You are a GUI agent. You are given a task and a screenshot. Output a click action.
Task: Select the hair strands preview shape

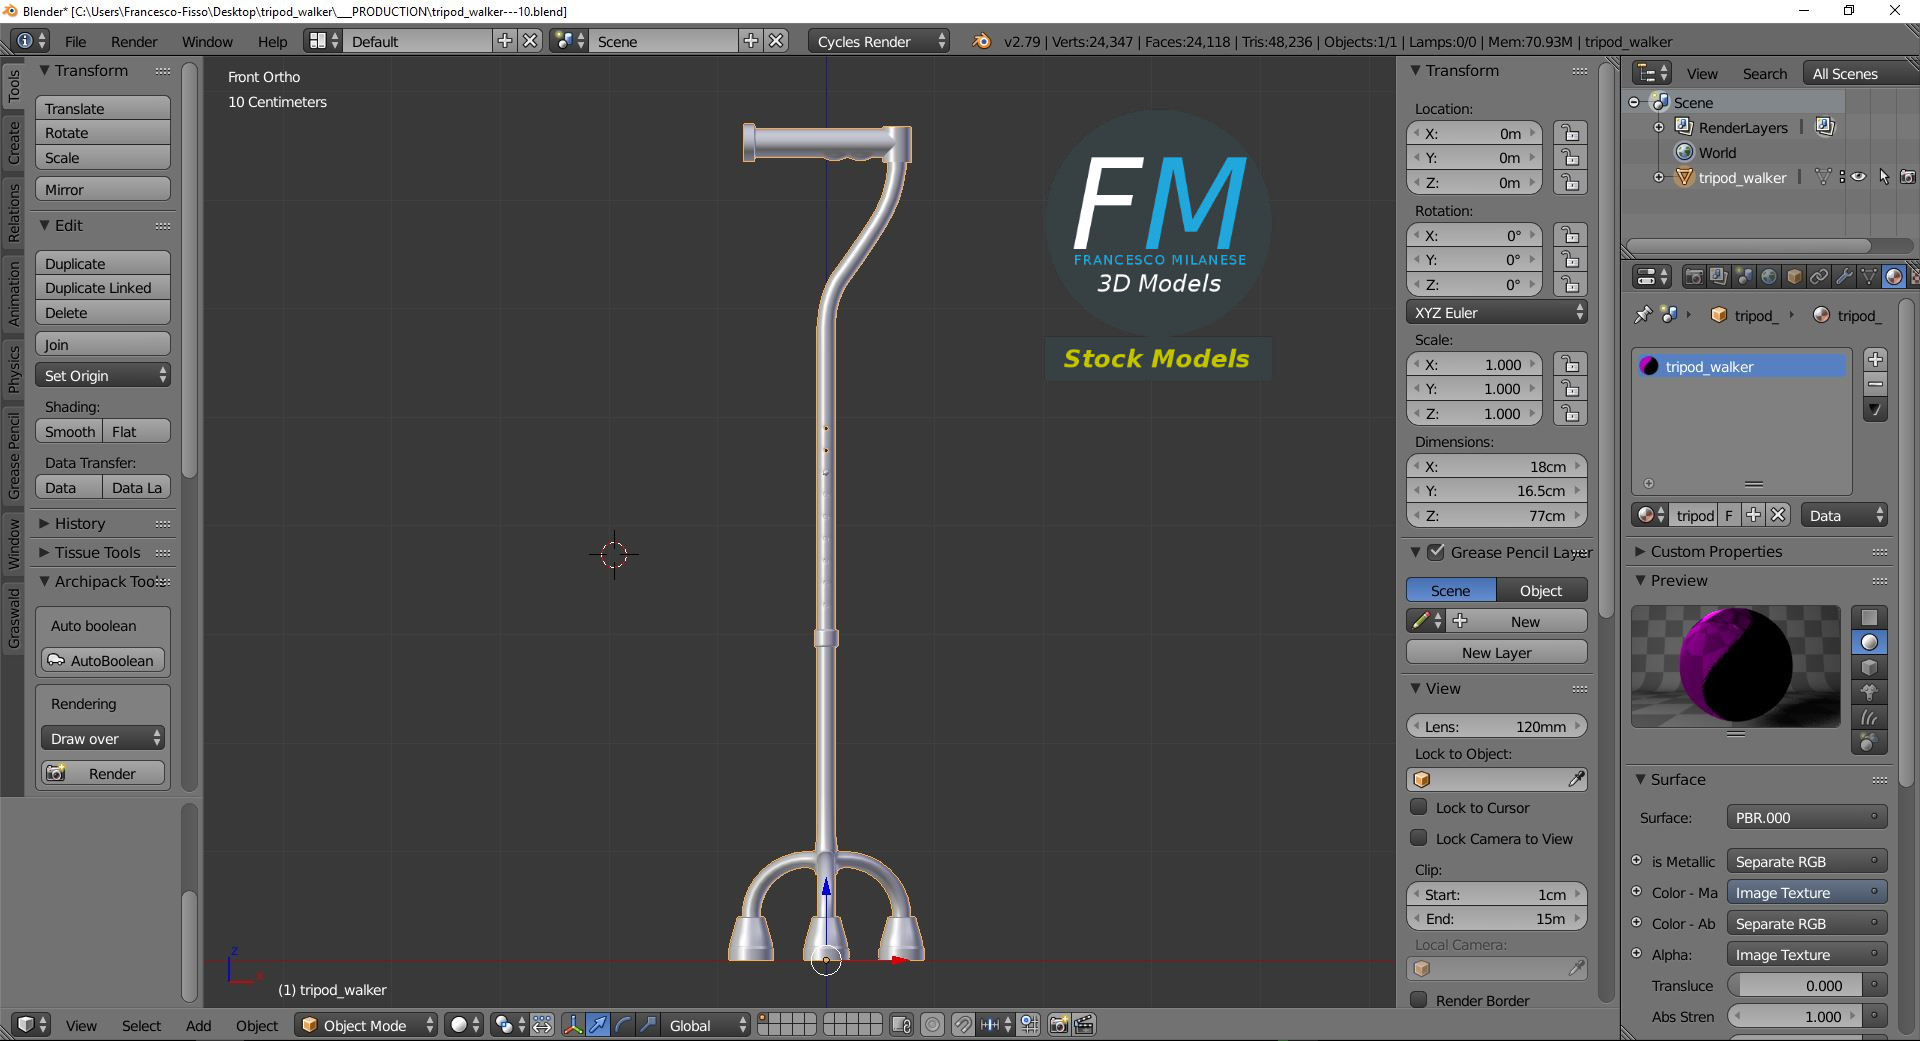pyautogui.click(x=1869, y=718)
